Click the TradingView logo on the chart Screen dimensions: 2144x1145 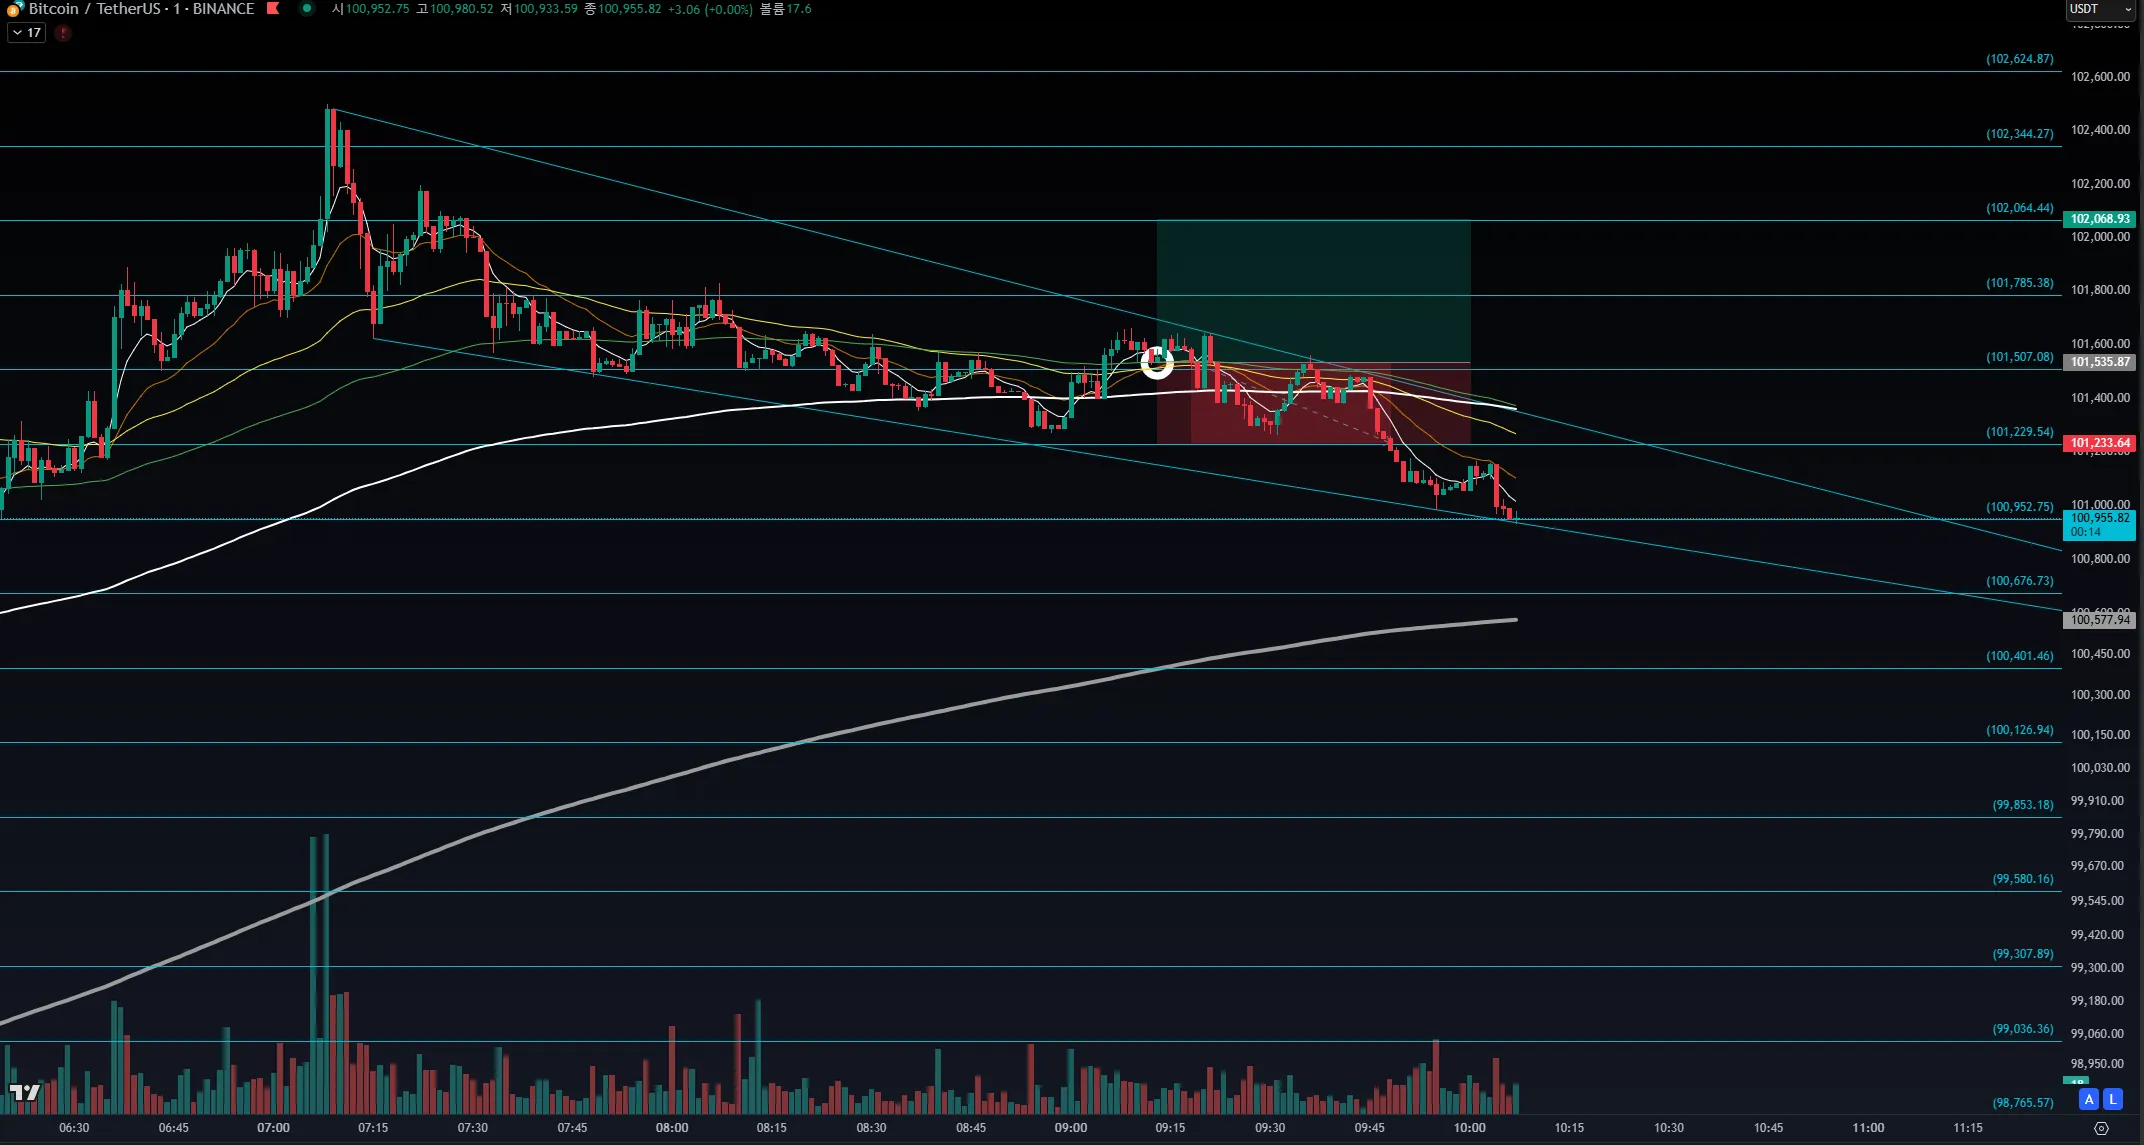click(x=25, y=1092)
